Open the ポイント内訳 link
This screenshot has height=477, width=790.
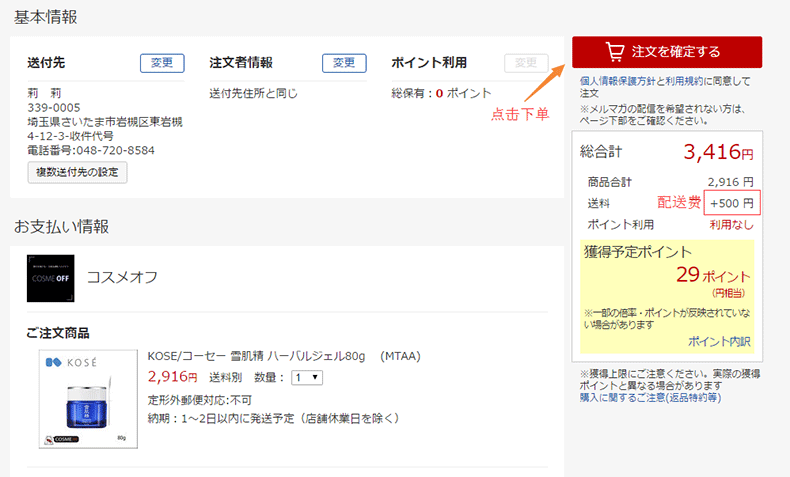[718, 341]
